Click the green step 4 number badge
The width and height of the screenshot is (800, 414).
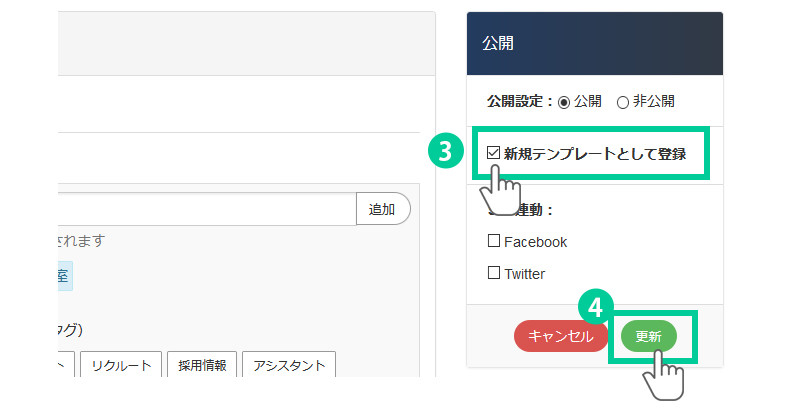(x=594, y=305)
